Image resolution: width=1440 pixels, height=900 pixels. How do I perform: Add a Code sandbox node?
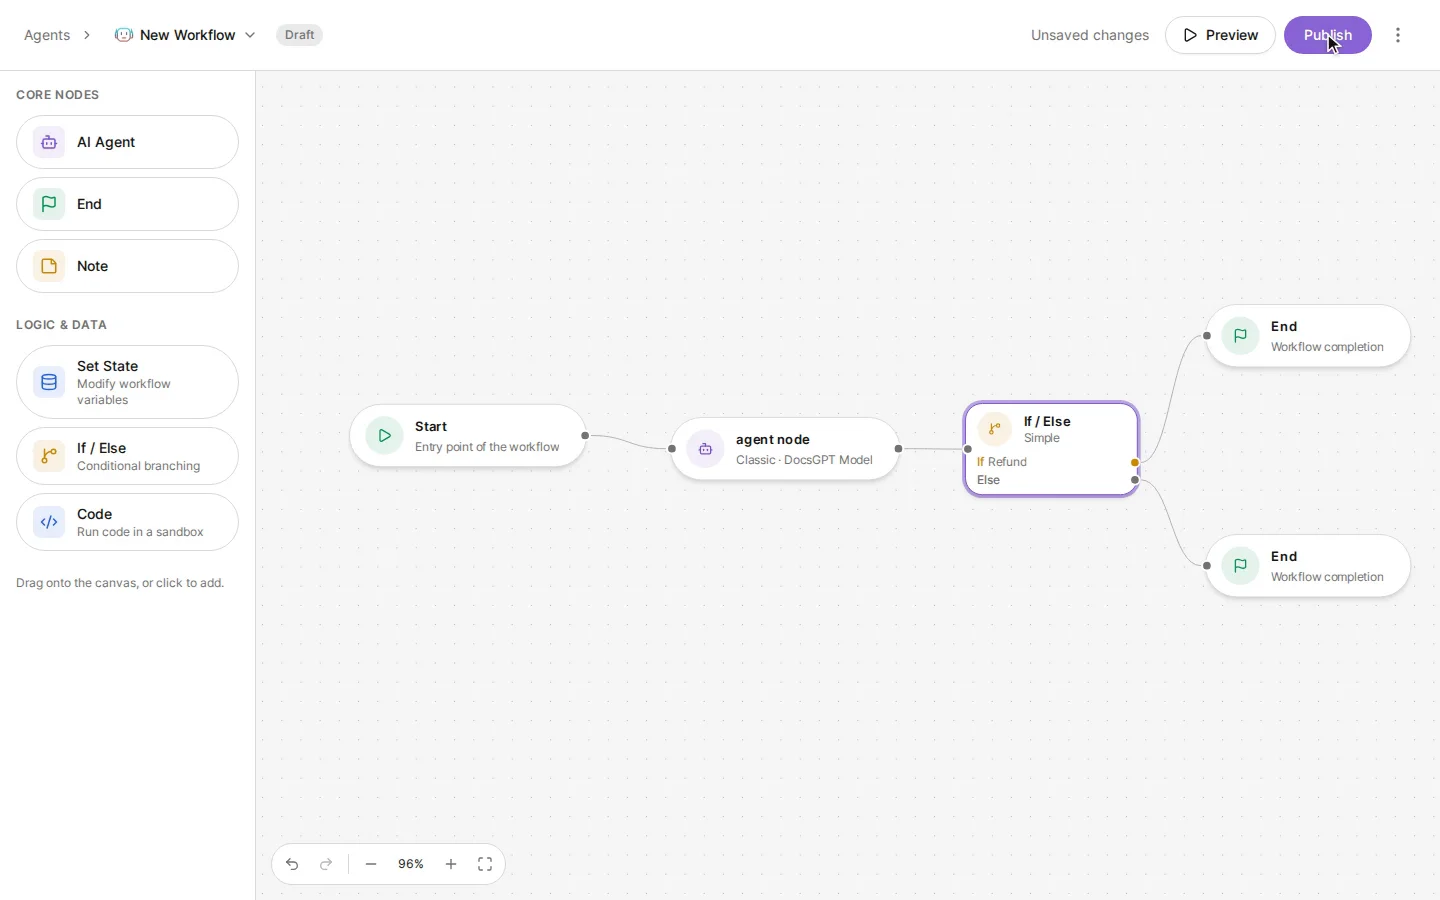[127, 522]
